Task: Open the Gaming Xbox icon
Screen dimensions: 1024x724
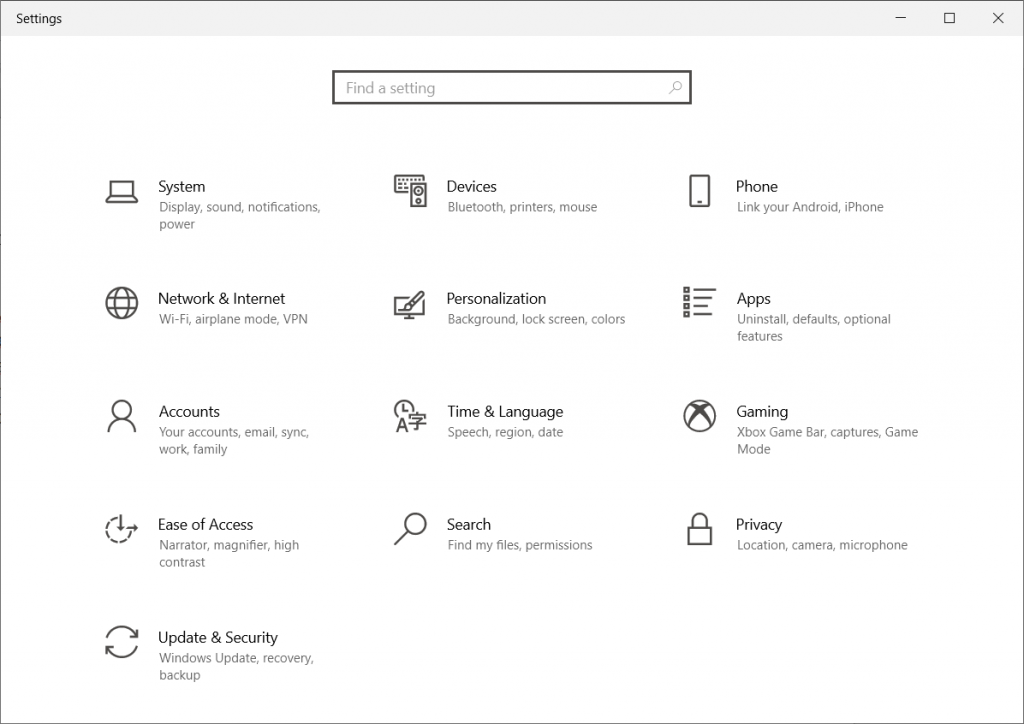Action: 699,416
